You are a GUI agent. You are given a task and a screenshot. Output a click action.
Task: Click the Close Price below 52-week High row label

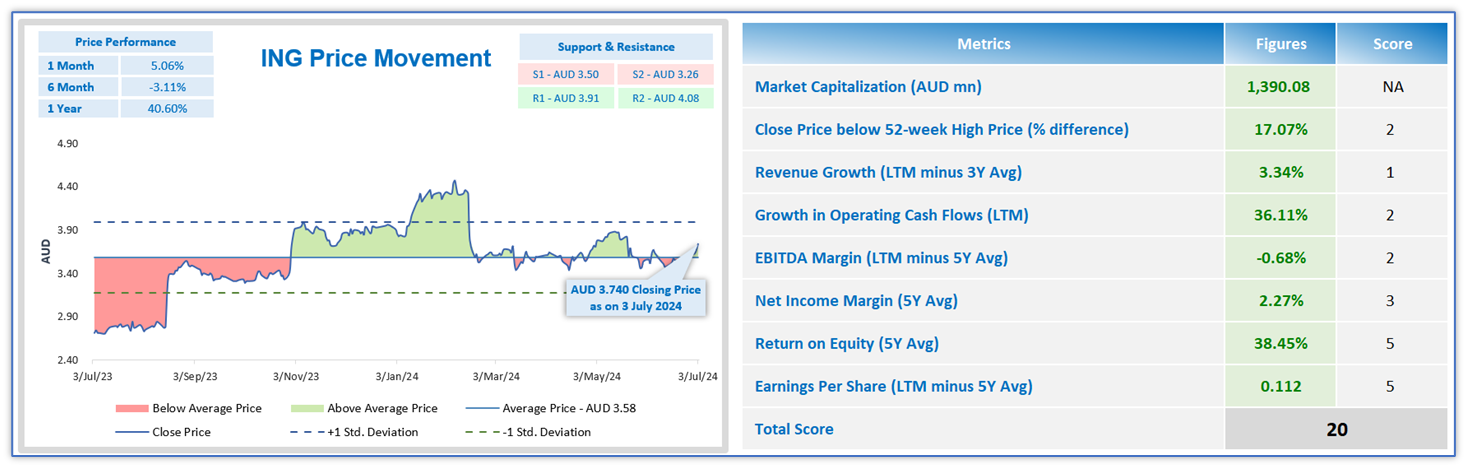[941, 129]
